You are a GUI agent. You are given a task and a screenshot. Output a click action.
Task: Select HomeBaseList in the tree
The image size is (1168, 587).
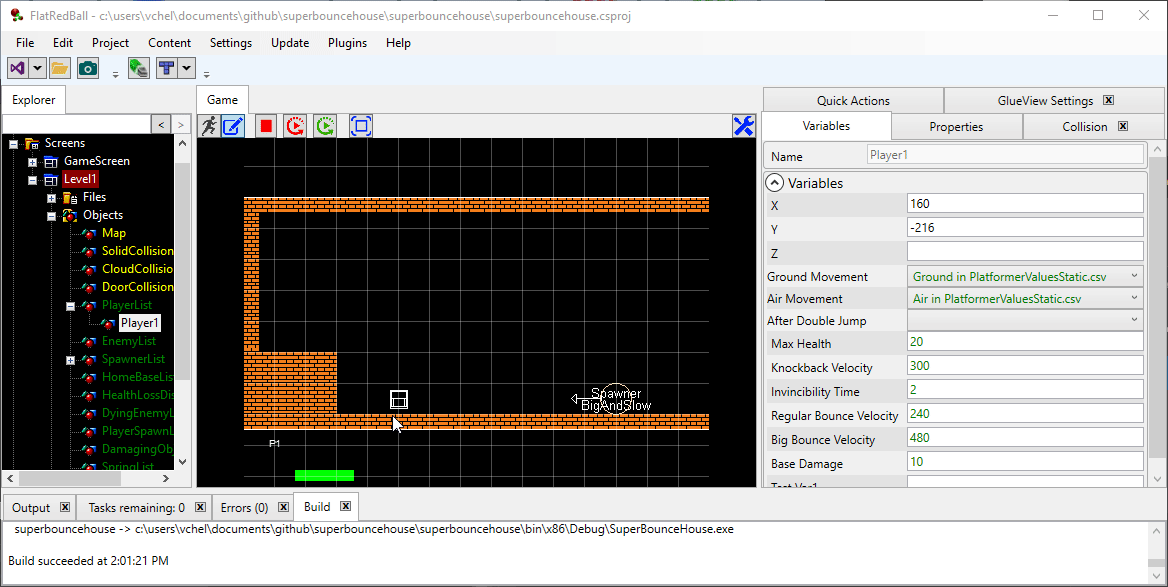point(137,377)
